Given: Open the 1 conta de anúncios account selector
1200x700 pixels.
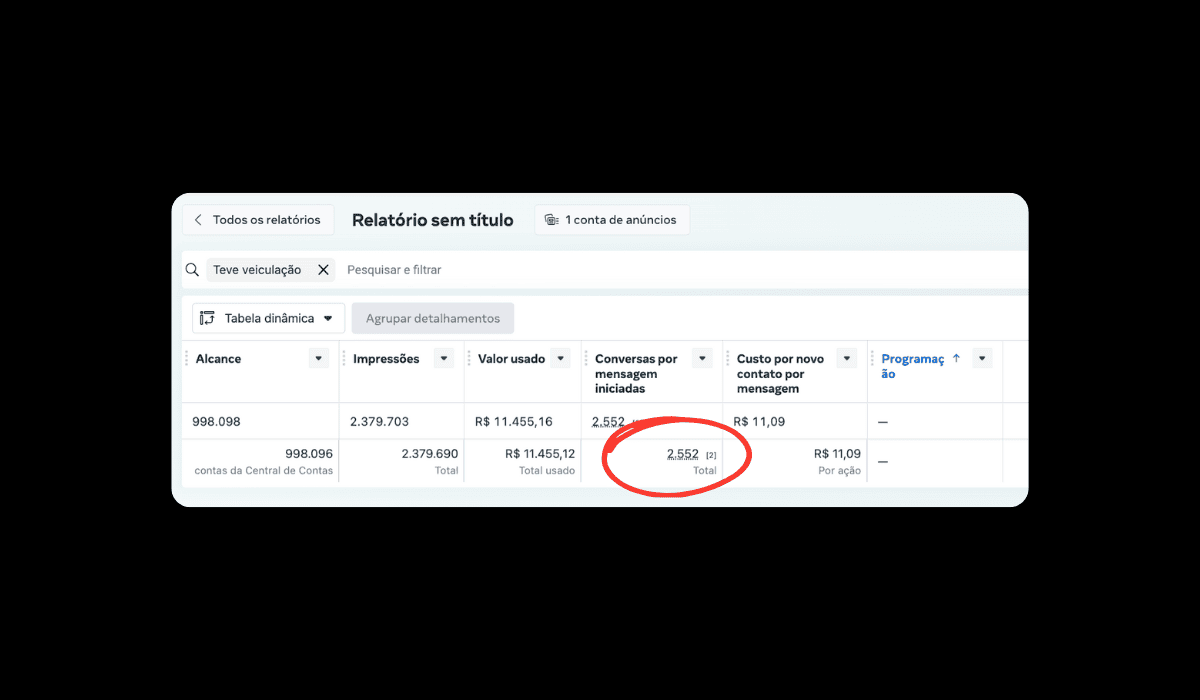Looking at the screenshot, I should coord(611,220).
